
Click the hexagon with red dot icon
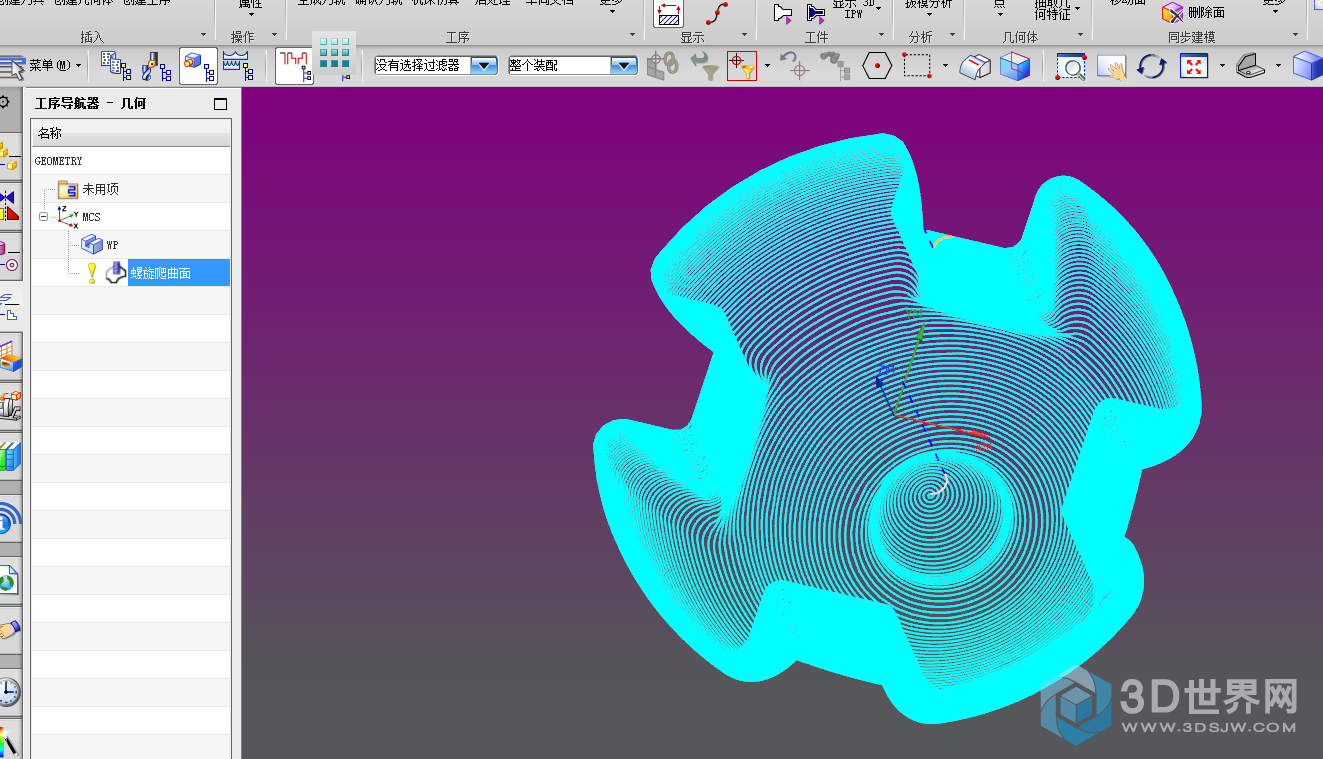point(877,67)
